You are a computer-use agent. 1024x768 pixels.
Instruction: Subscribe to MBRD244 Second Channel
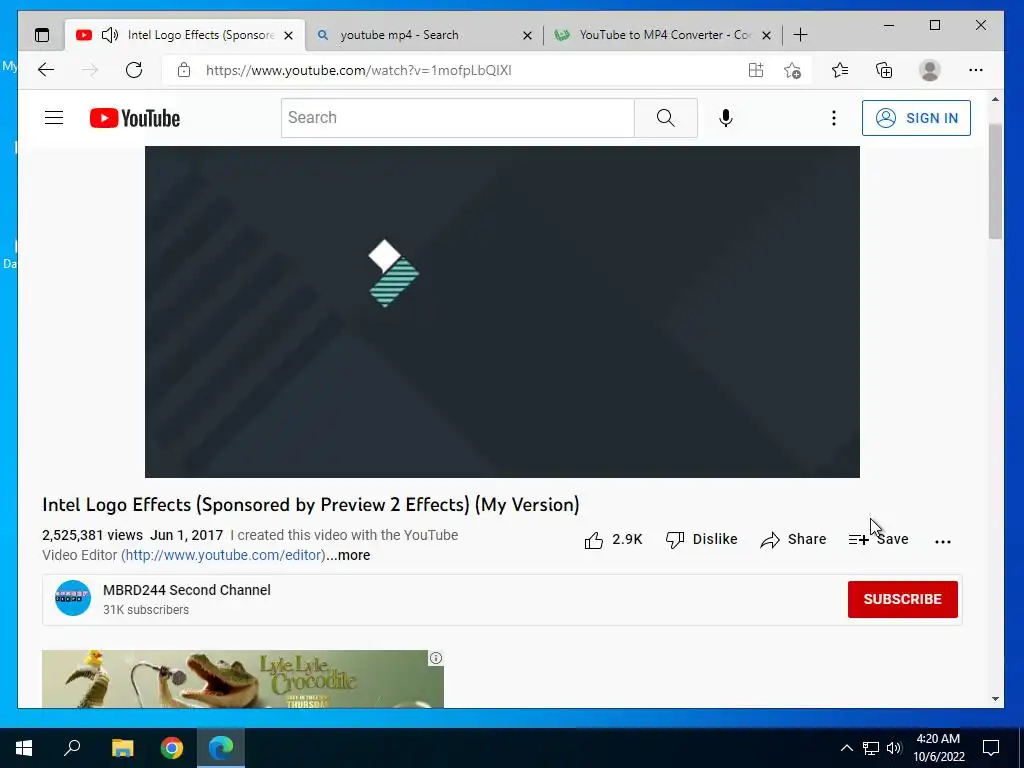(x=903, y=600)
